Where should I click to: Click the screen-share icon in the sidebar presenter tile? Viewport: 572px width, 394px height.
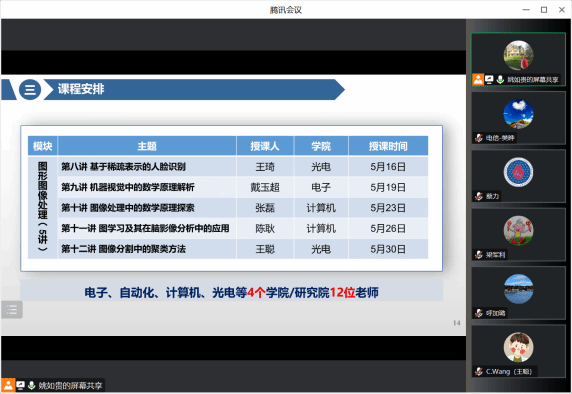click(x=489, y=79)
